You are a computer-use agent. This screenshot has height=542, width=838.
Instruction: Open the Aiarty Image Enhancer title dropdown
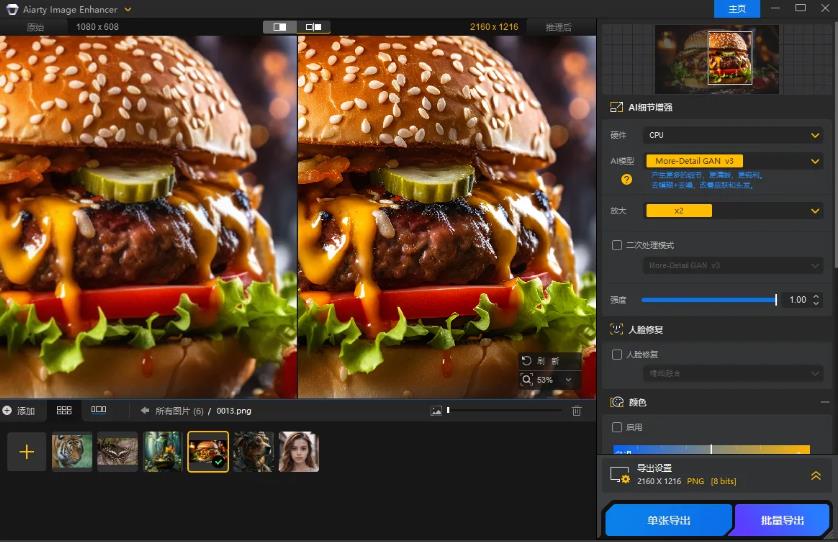(128, 9)
